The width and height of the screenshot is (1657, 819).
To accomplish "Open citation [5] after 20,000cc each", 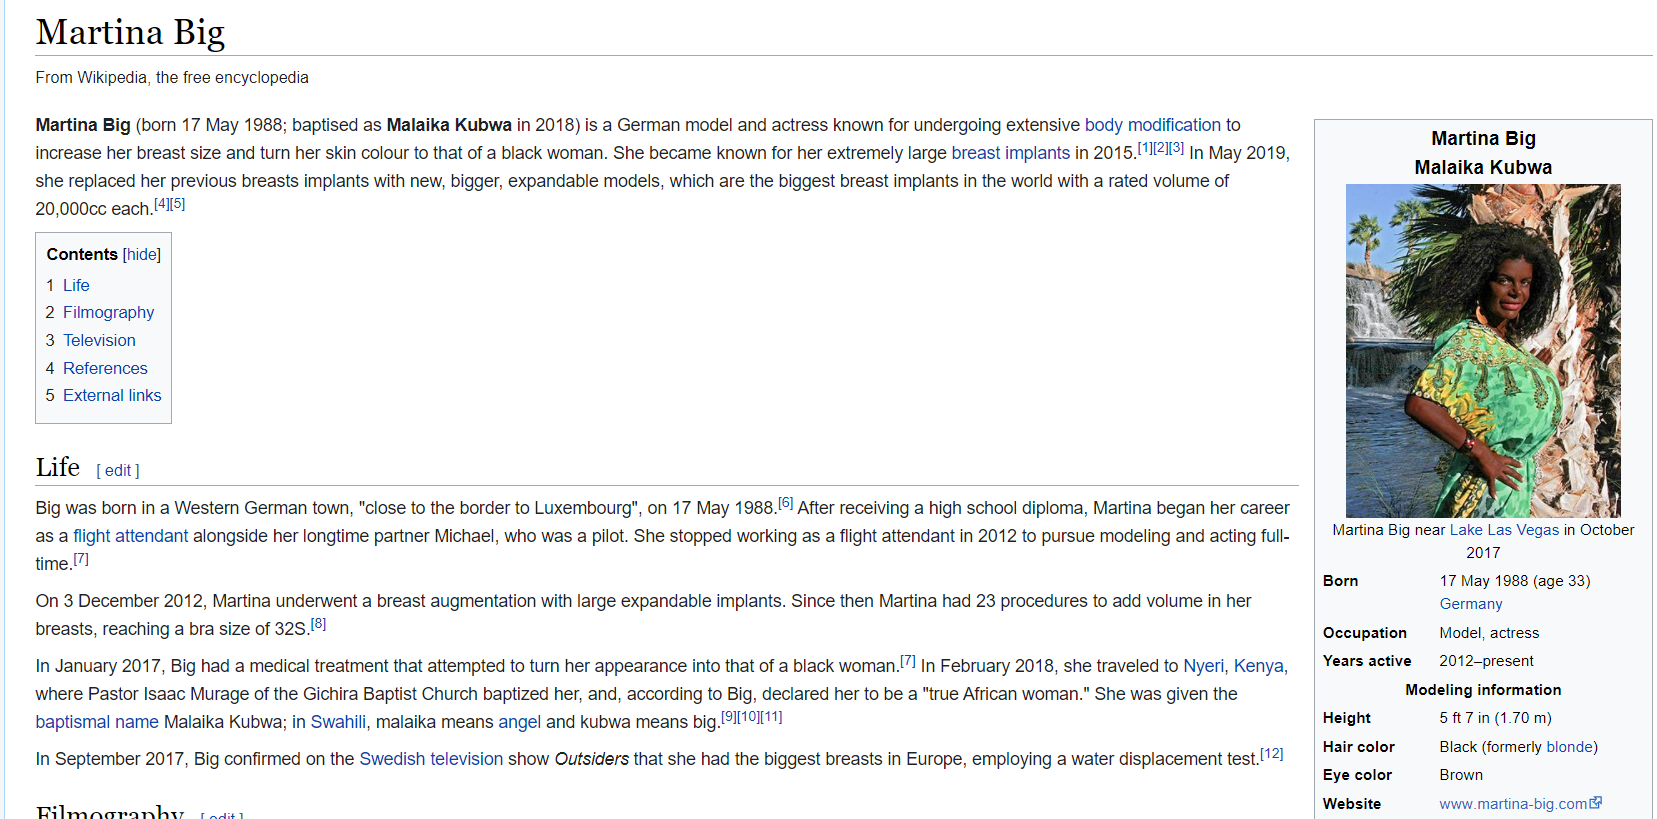I will [178, 204].
